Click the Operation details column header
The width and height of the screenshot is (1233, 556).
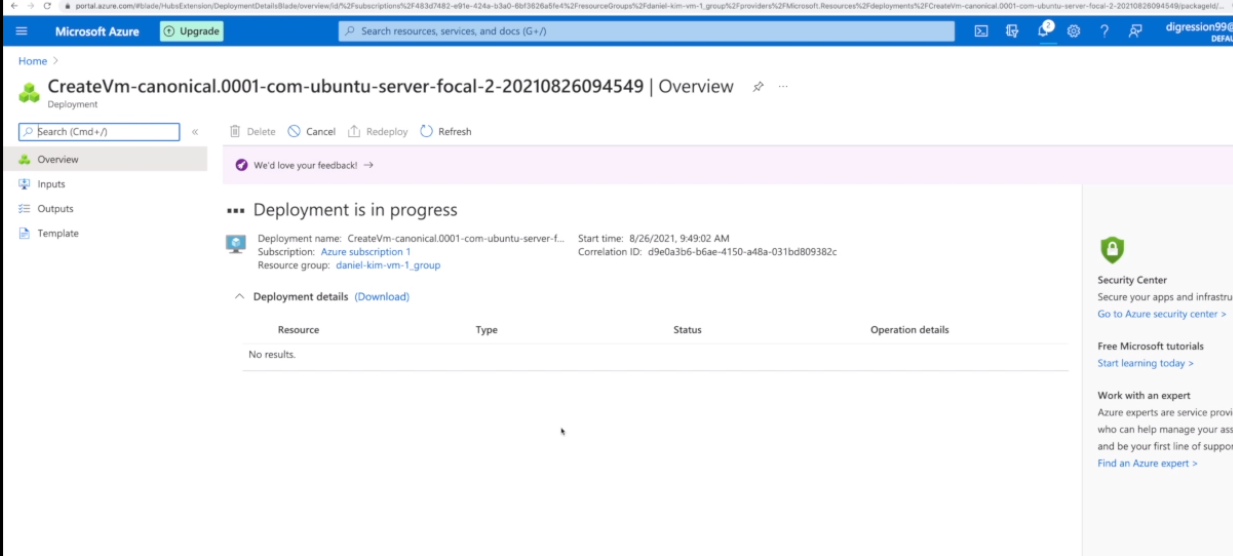pos(909,330)
